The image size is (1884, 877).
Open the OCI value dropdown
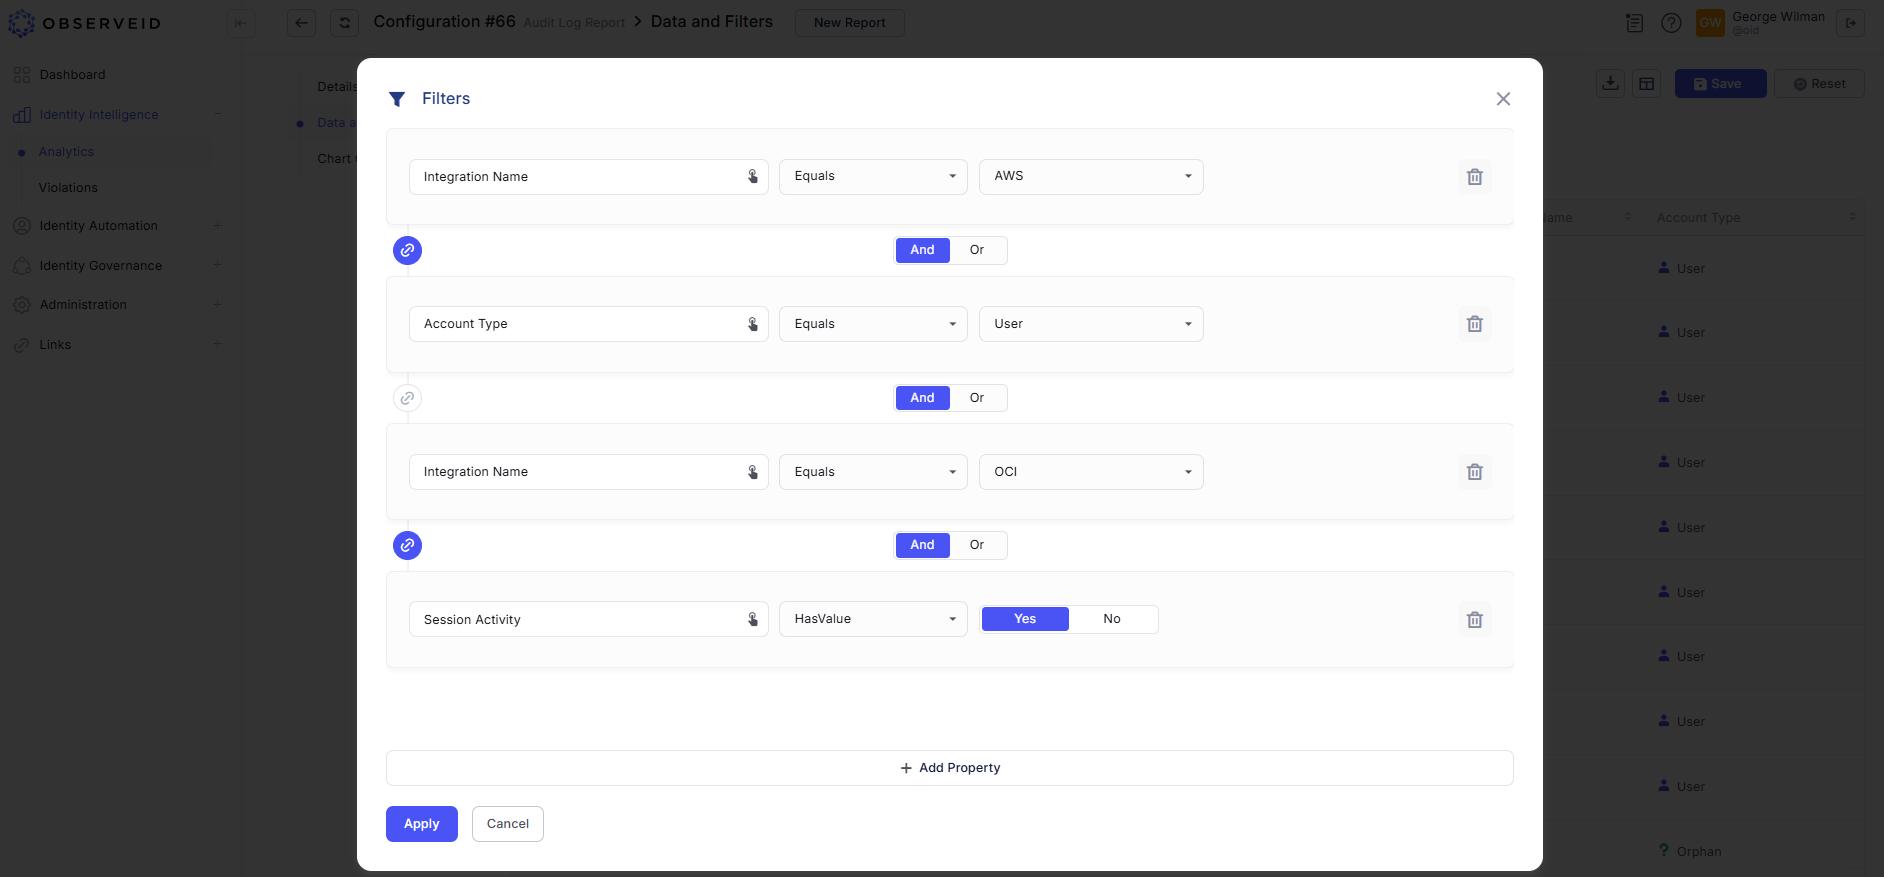[x=1090, y=472]
